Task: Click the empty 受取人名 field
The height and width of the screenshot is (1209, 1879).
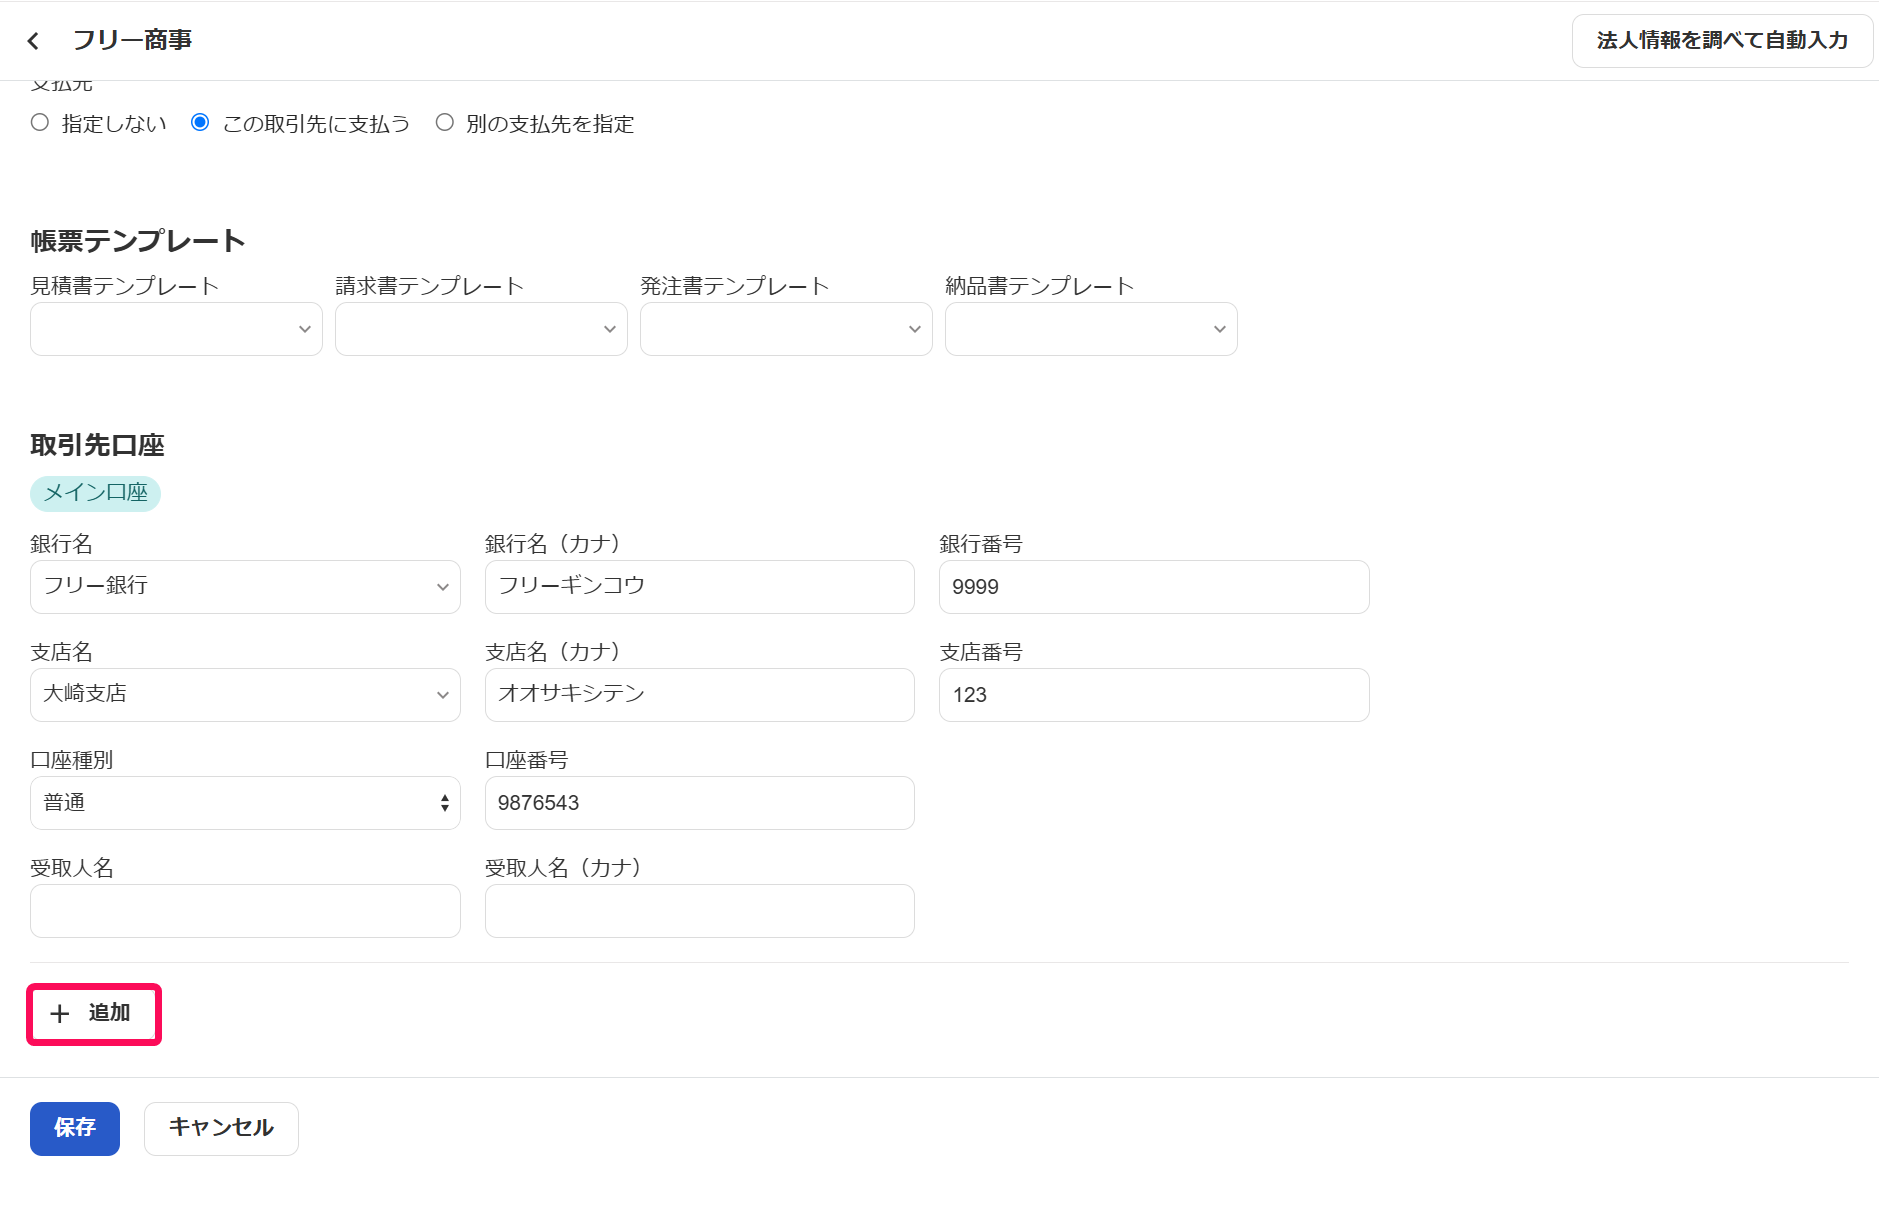Action: (245, 911)
